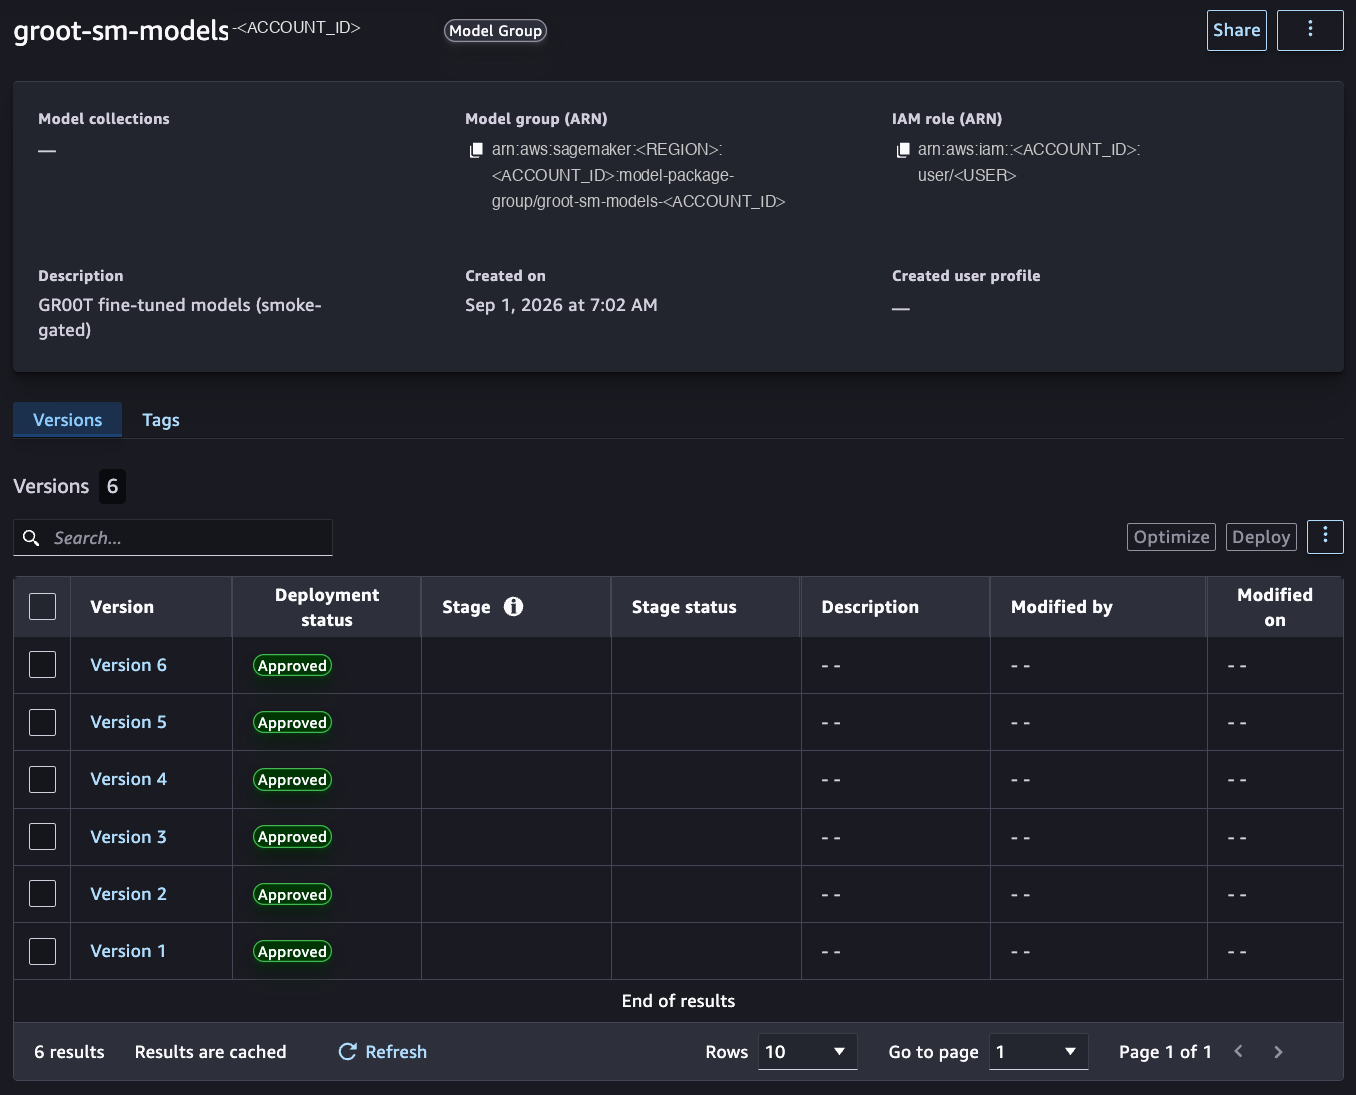Refresh the cached results
Screen dimensions: 1356x1095
[383, 1052]
